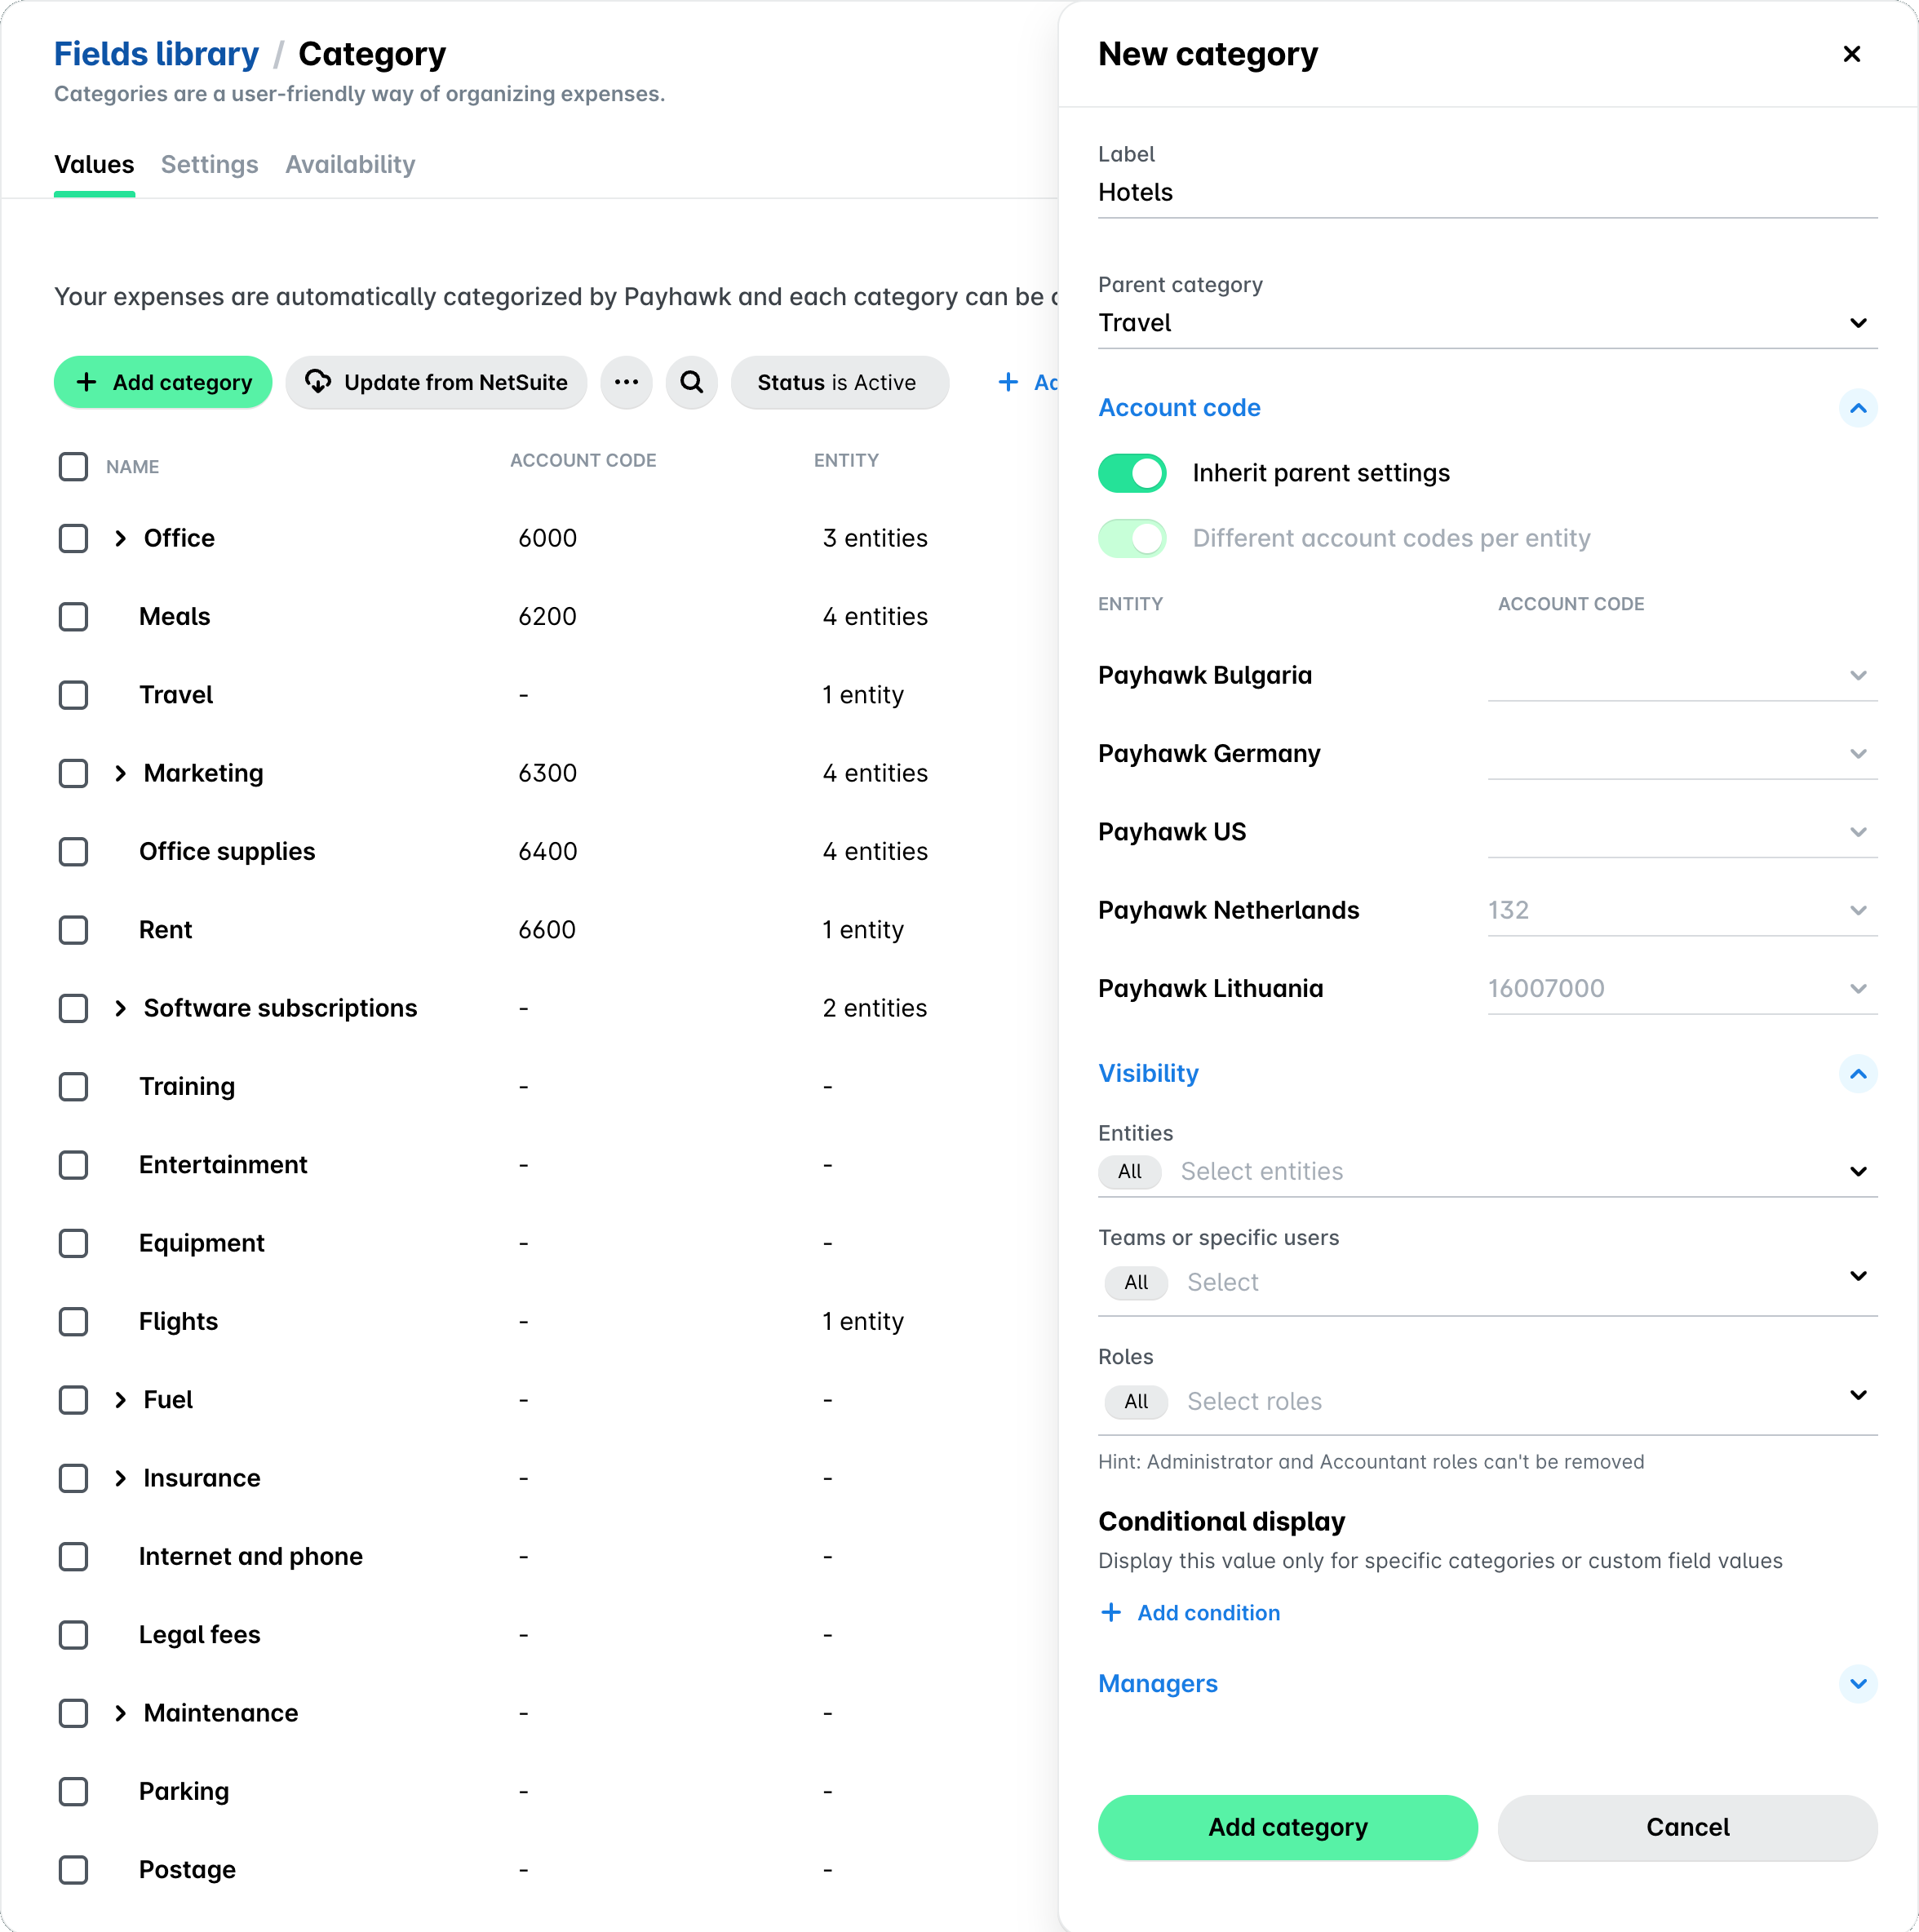Toggle Inherit parent settings switch
The image size is (1919, 1932).
click(x=1132, y=473)
